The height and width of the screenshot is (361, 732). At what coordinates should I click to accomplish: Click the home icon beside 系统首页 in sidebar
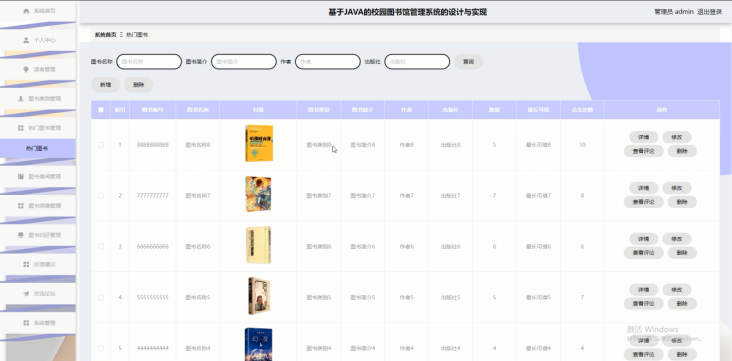click(26, 11)
